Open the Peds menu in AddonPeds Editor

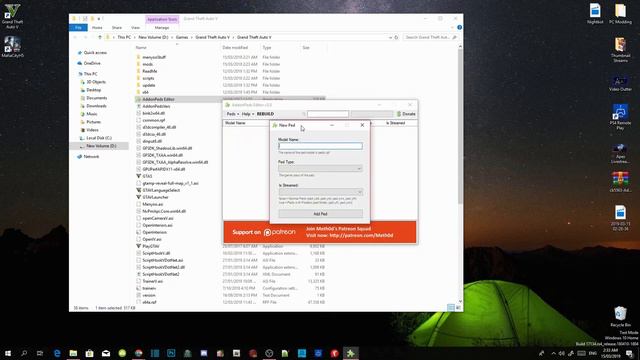(x=233, y=114)
